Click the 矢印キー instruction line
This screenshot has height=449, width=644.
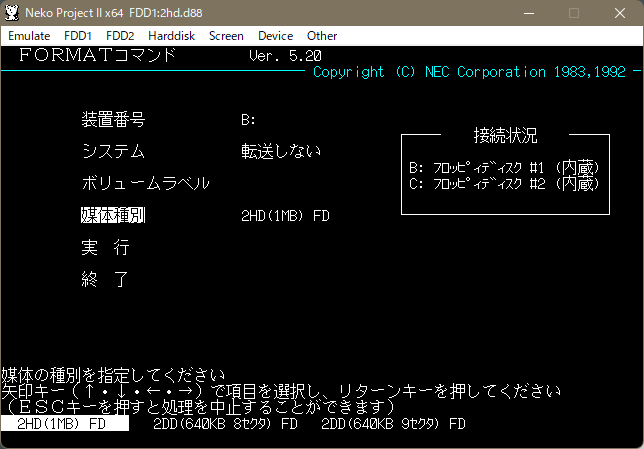281,391
